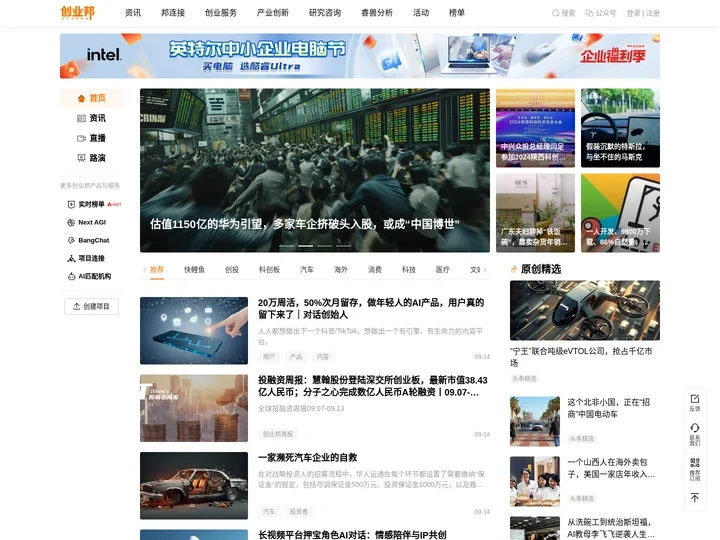Switch to the 海外 category tab

click(341, 270)
